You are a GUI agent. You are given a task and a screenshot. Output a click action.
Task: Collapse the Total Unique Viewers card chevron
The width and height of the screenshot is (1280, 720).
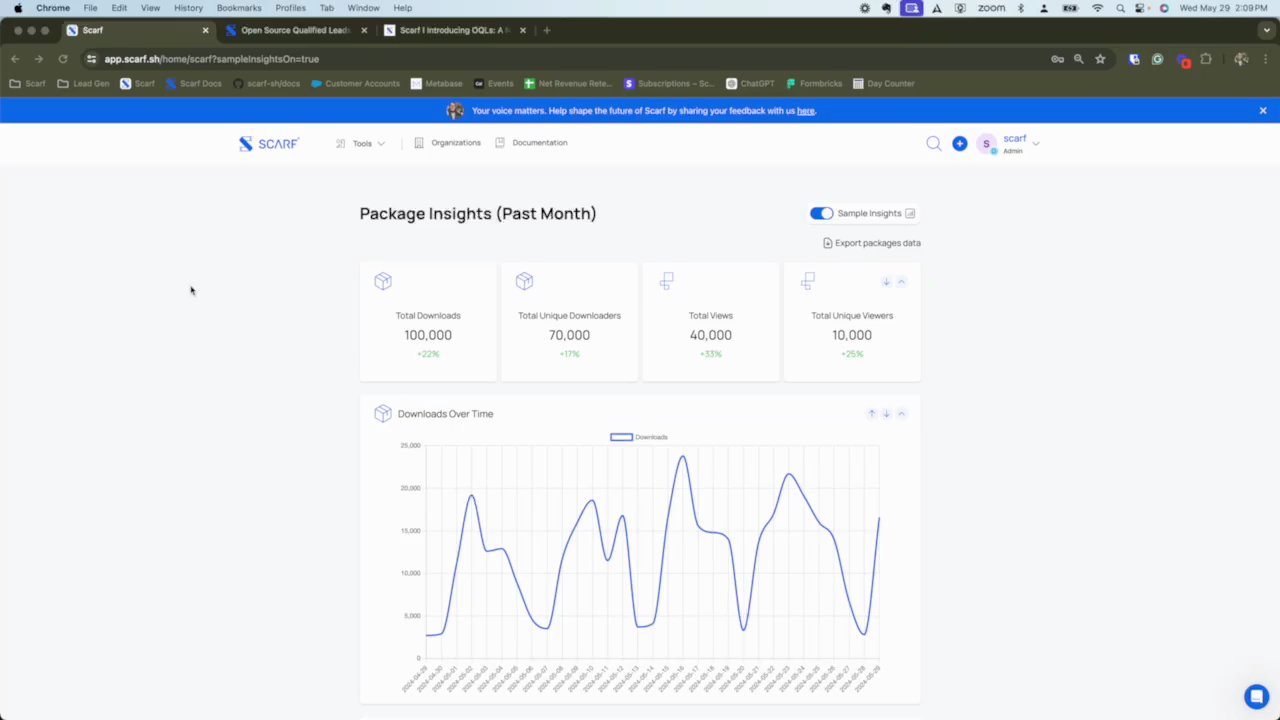coord(901,282)
